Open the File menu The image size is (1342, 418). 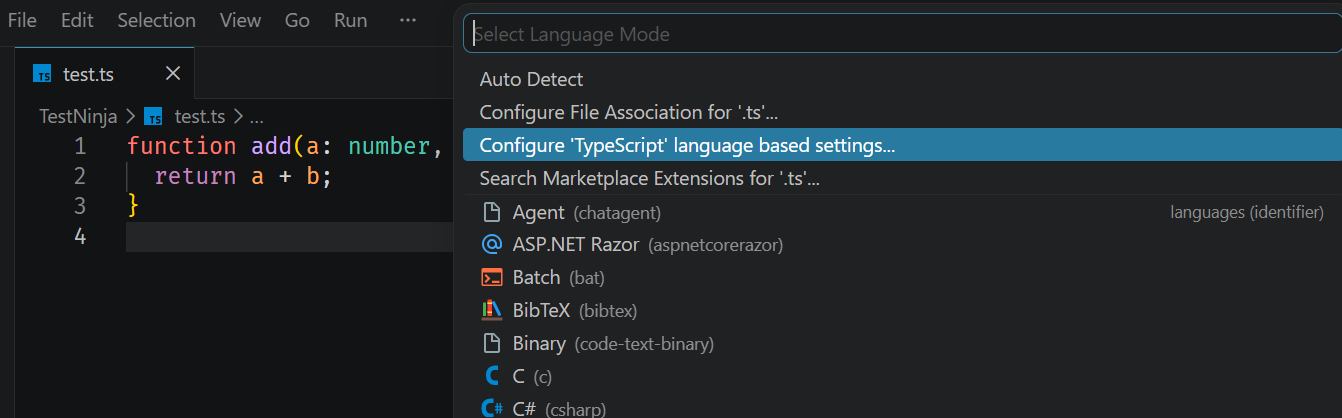[x=22, y=20]
